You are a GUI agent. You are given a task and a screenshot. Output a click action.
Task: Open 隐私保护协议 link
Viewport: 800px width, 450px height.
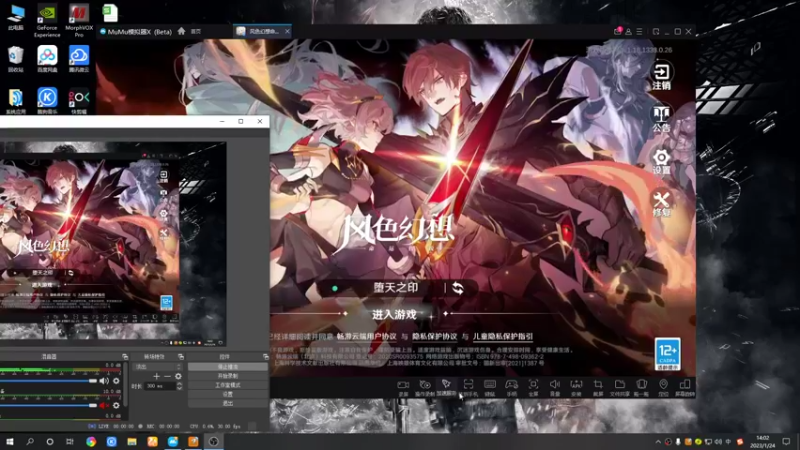point(435,337)
